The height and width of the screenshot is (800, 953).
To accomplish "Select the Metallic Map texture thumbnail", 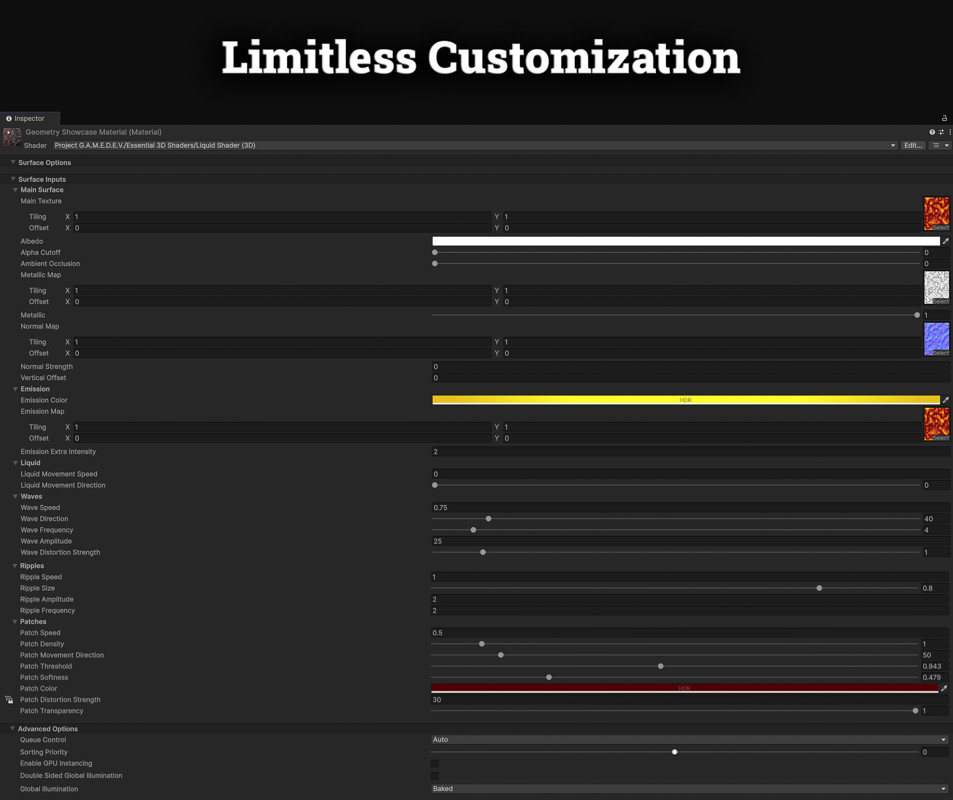I will 937,288.
